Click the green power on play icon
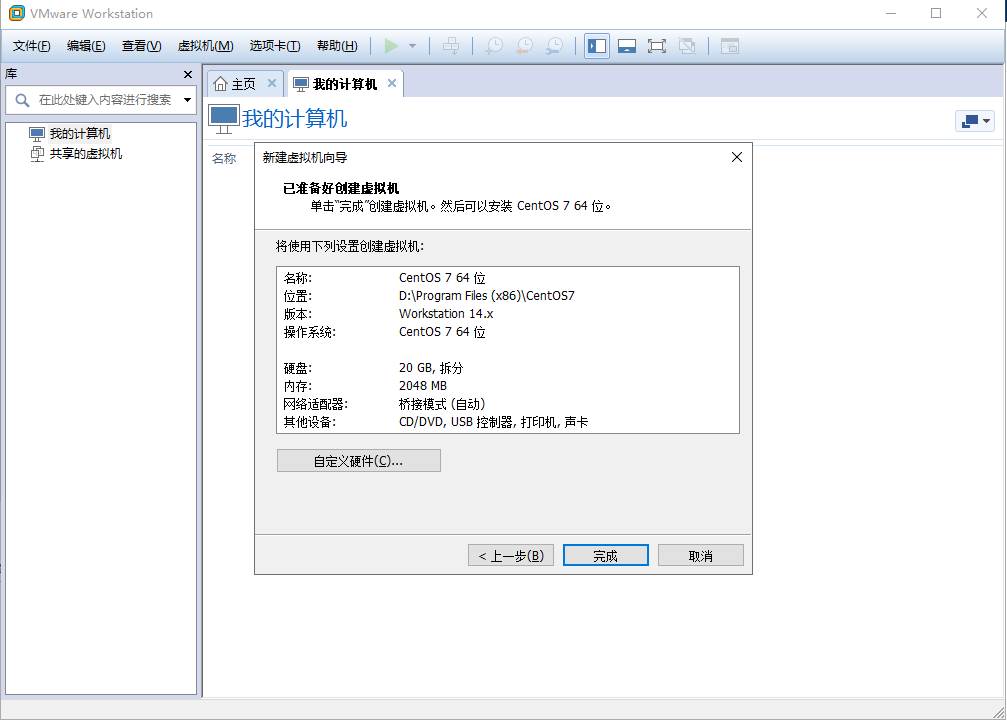 [x=391, y=46]
